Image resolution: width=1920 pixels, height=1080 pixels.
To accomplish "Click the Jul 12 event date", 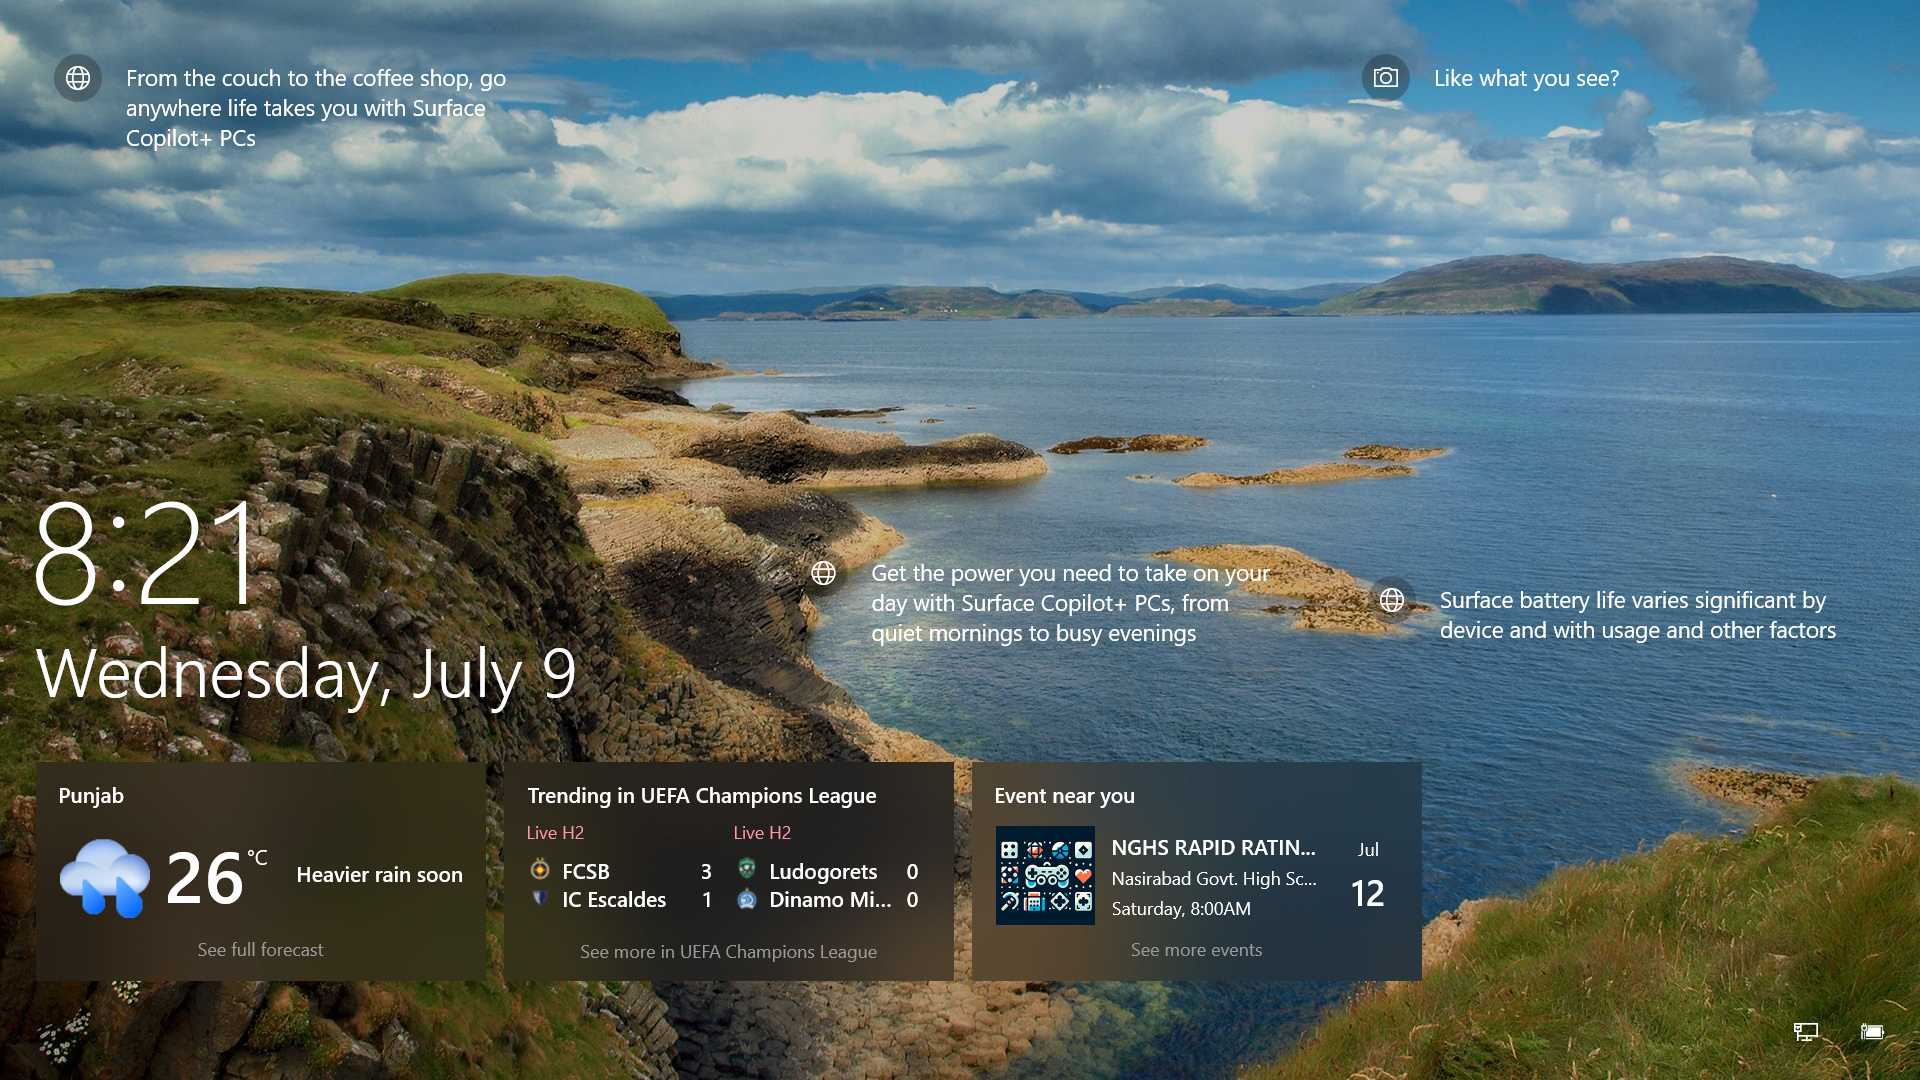I will click(1367, 877).
